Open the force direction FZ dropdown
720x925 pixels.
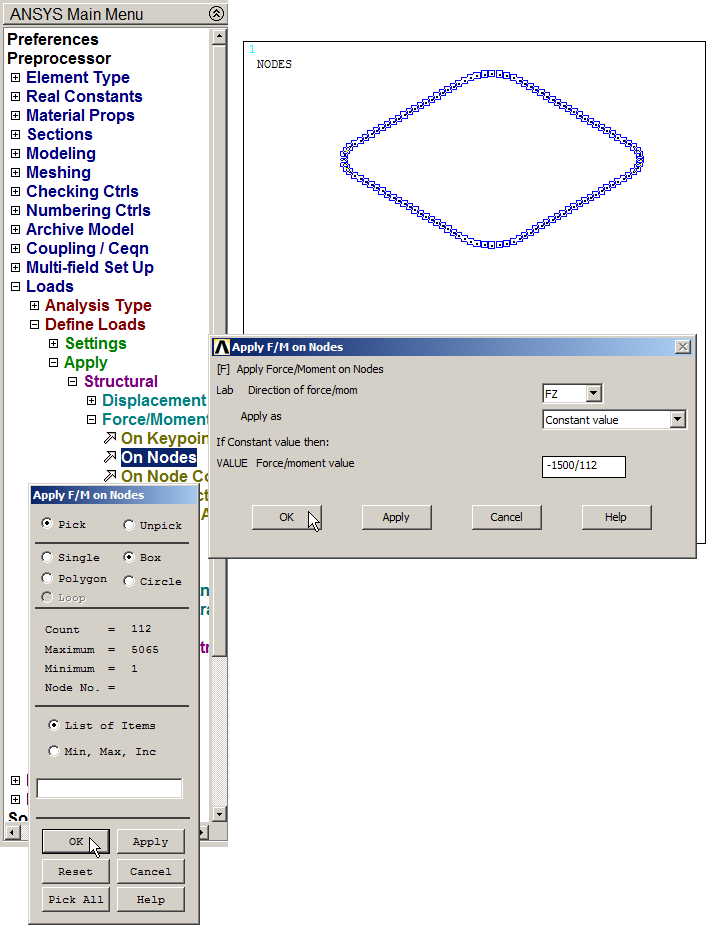pyautogui.click(x=593, y=394)
